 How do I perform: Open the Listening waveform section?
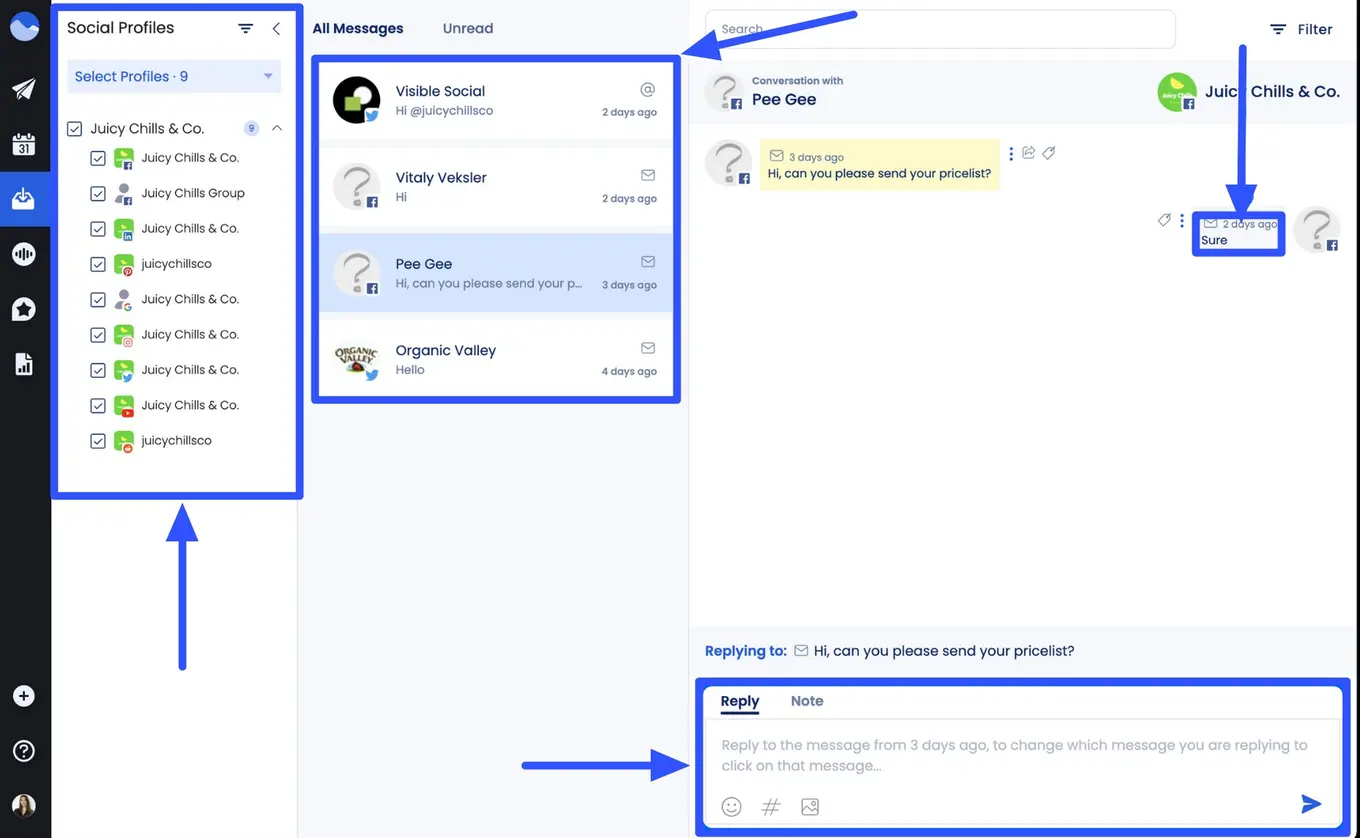(x=24, y=253)
